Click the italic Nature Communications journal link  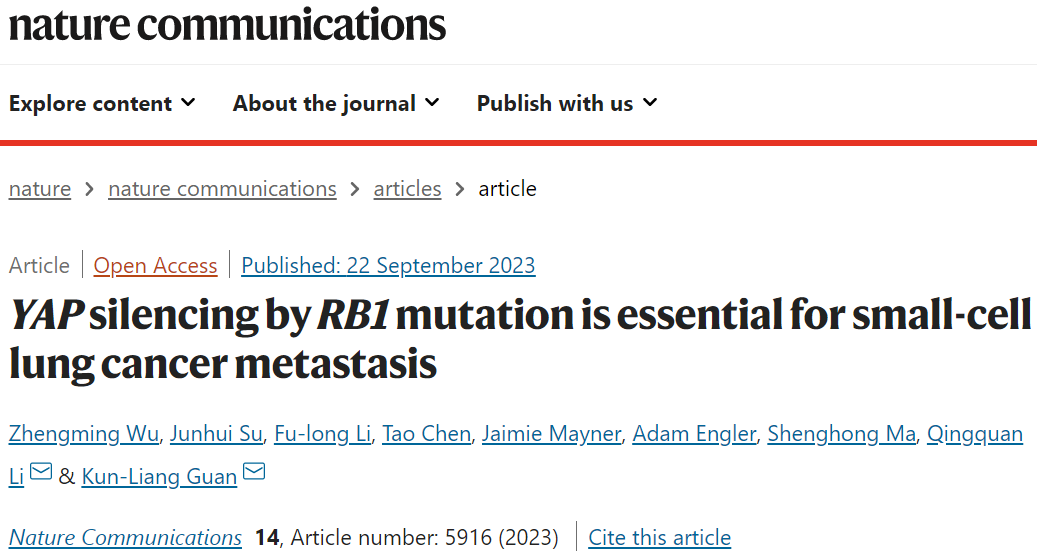click(125, 538)
